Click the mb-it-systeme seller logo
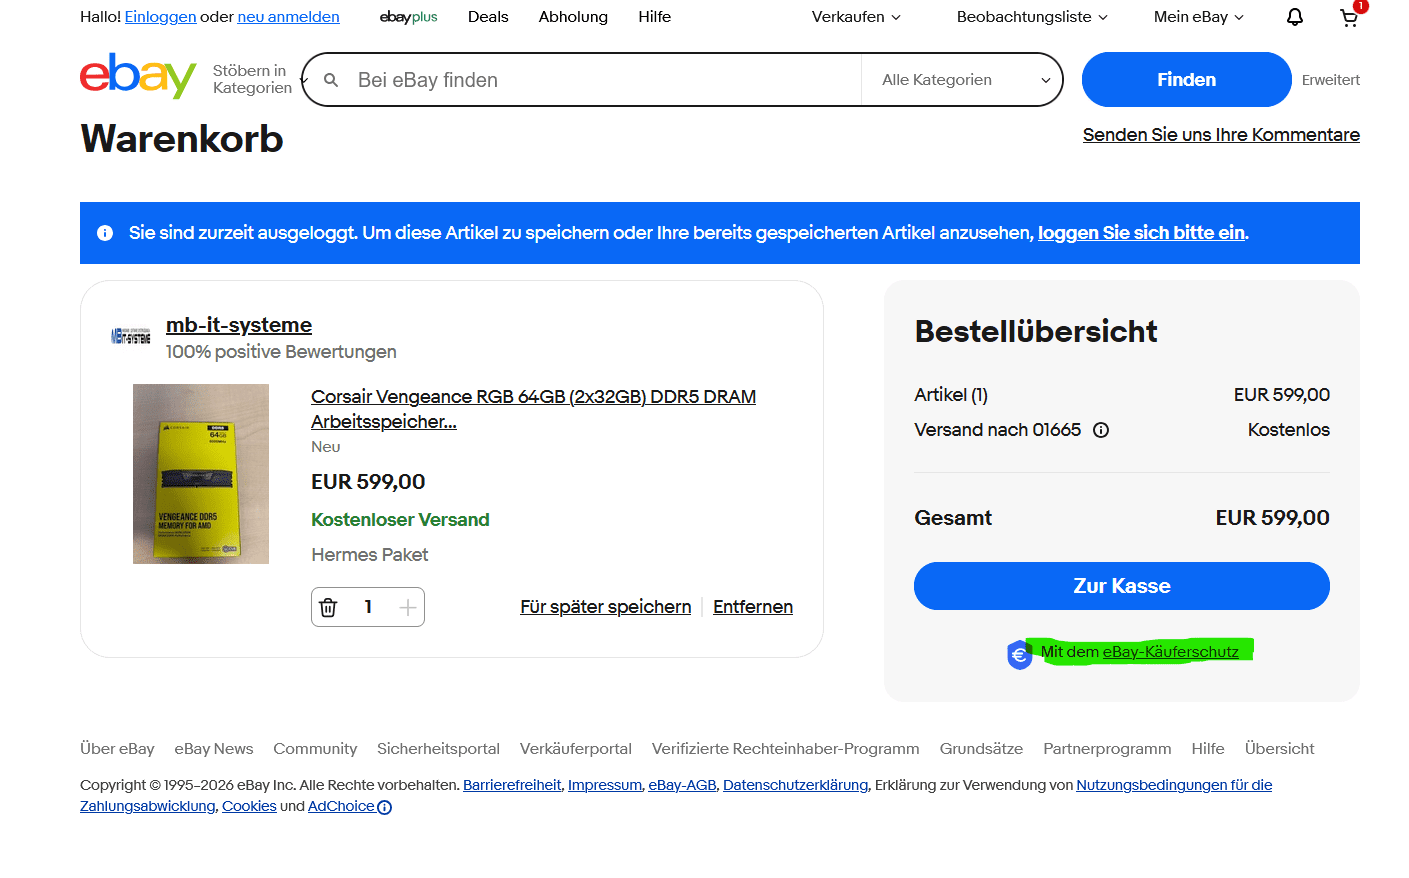This screenshot has height=878, width=1409. tap(131, 337)
